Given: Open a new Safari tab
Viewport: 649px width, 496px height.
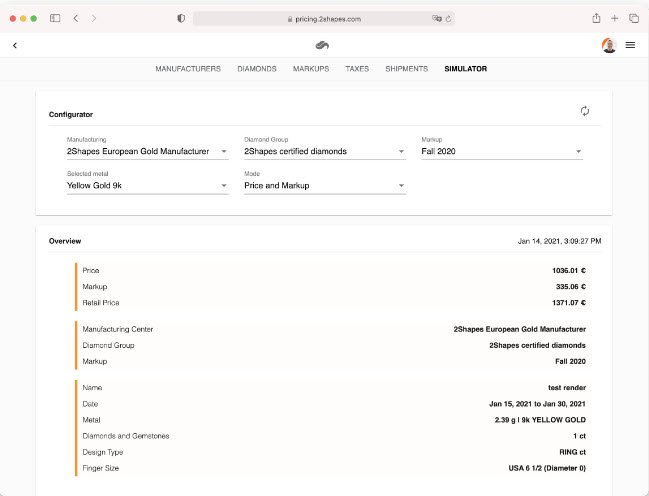Looking at the screenshot, I should (615, 18).
